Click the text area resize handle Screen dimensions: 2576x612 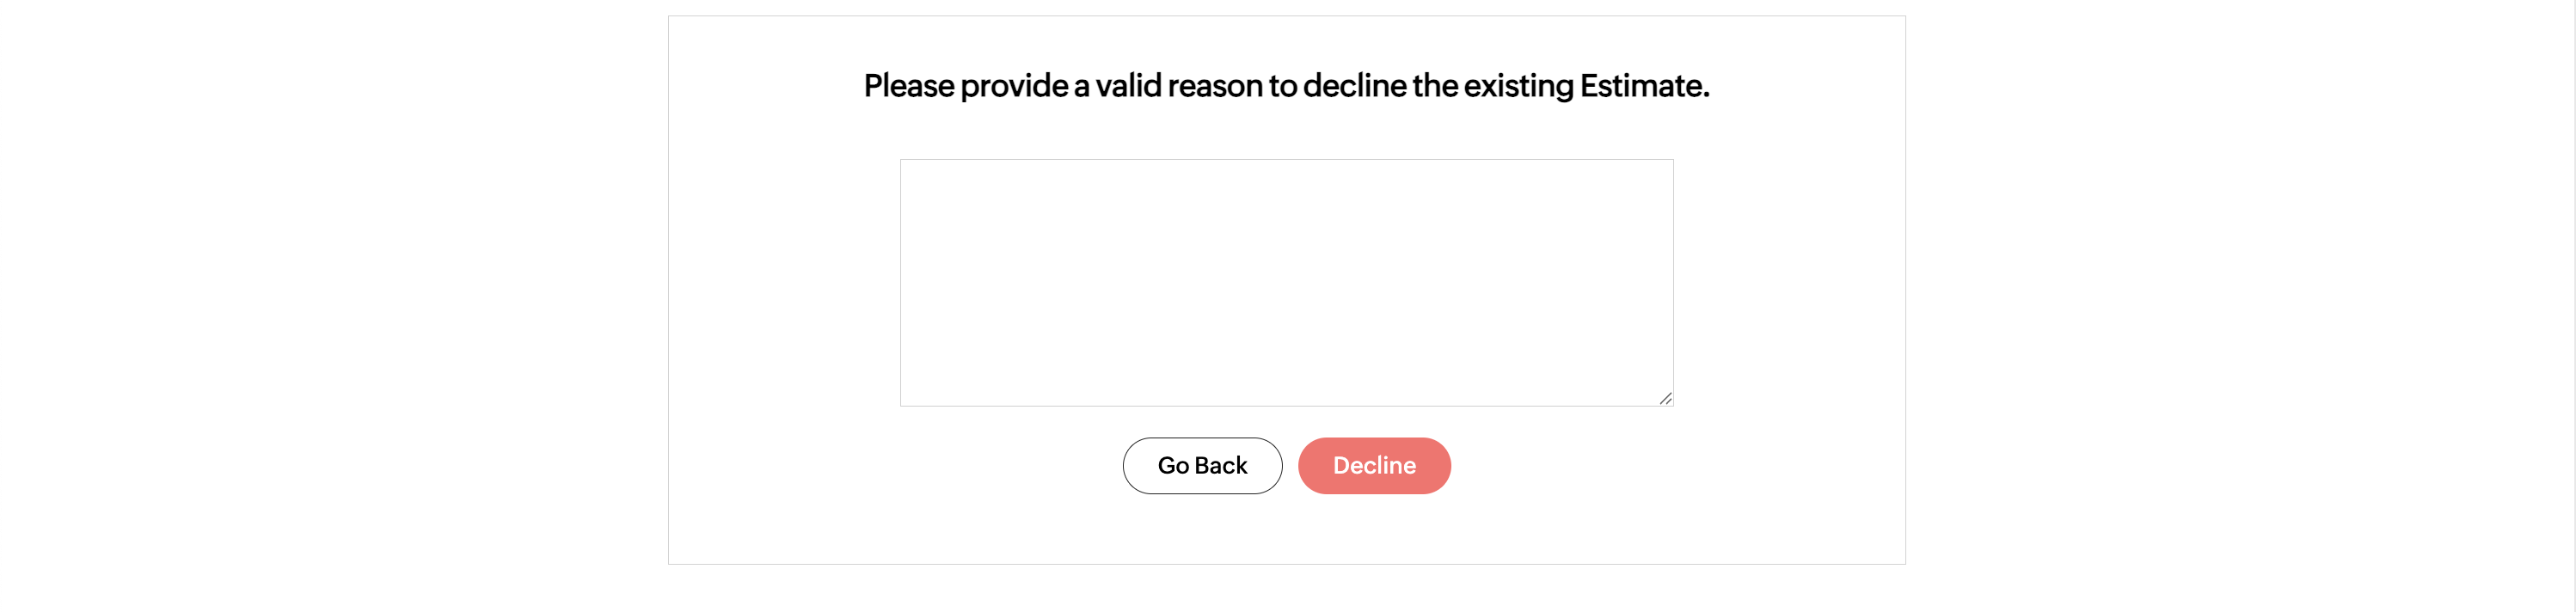tap(1665, 398)
